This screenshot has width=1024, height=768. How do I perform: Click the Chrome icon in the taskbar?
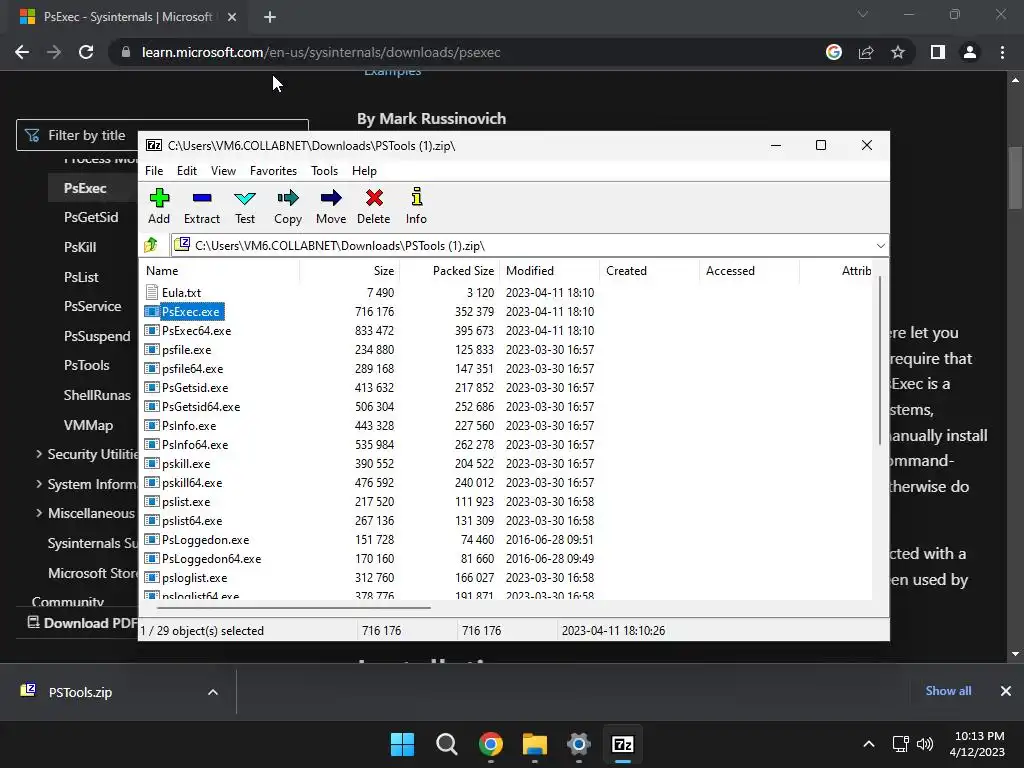(x=490, y=744)
